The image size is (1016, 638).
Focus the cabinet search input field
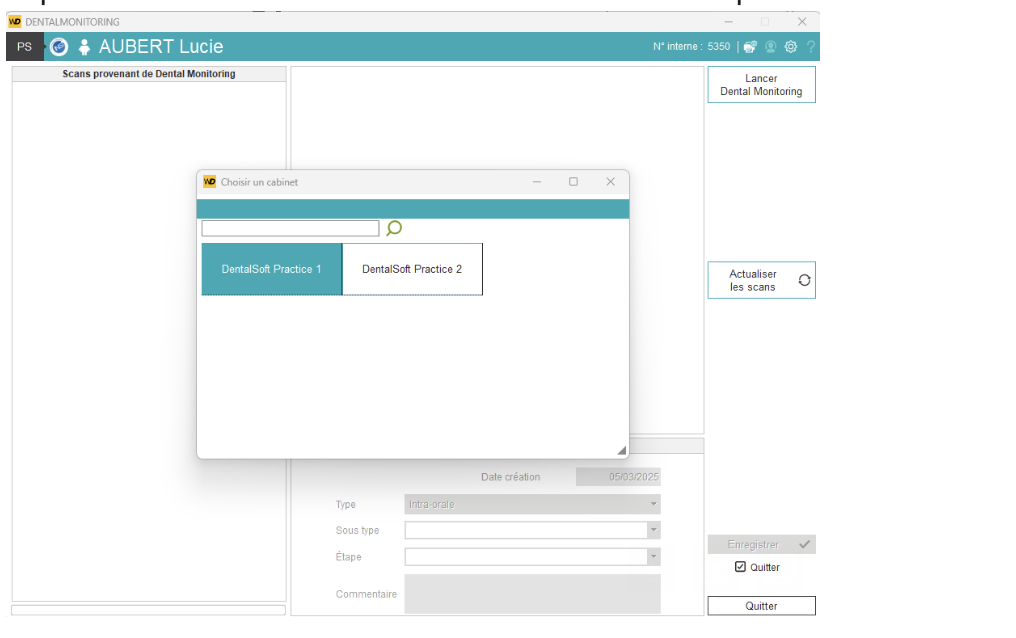(x=290, y=228)
